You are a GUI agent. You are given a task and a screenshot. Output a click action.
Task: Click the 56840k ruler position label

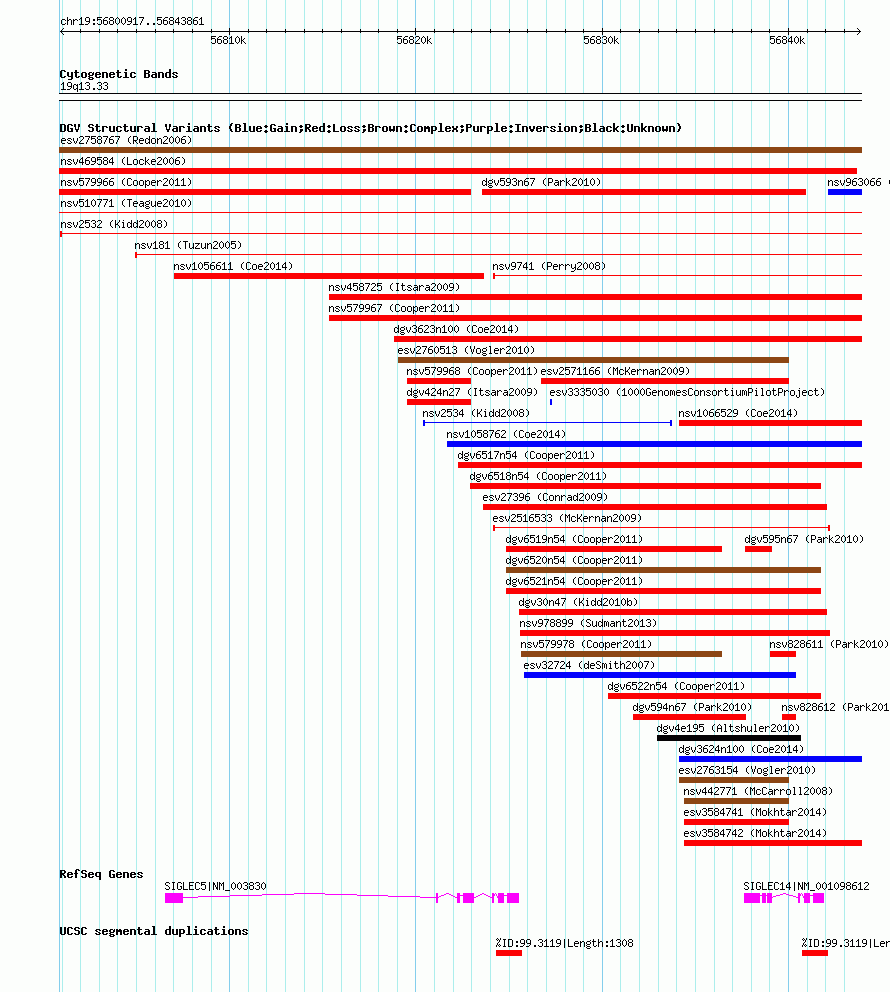pos(787,40)
